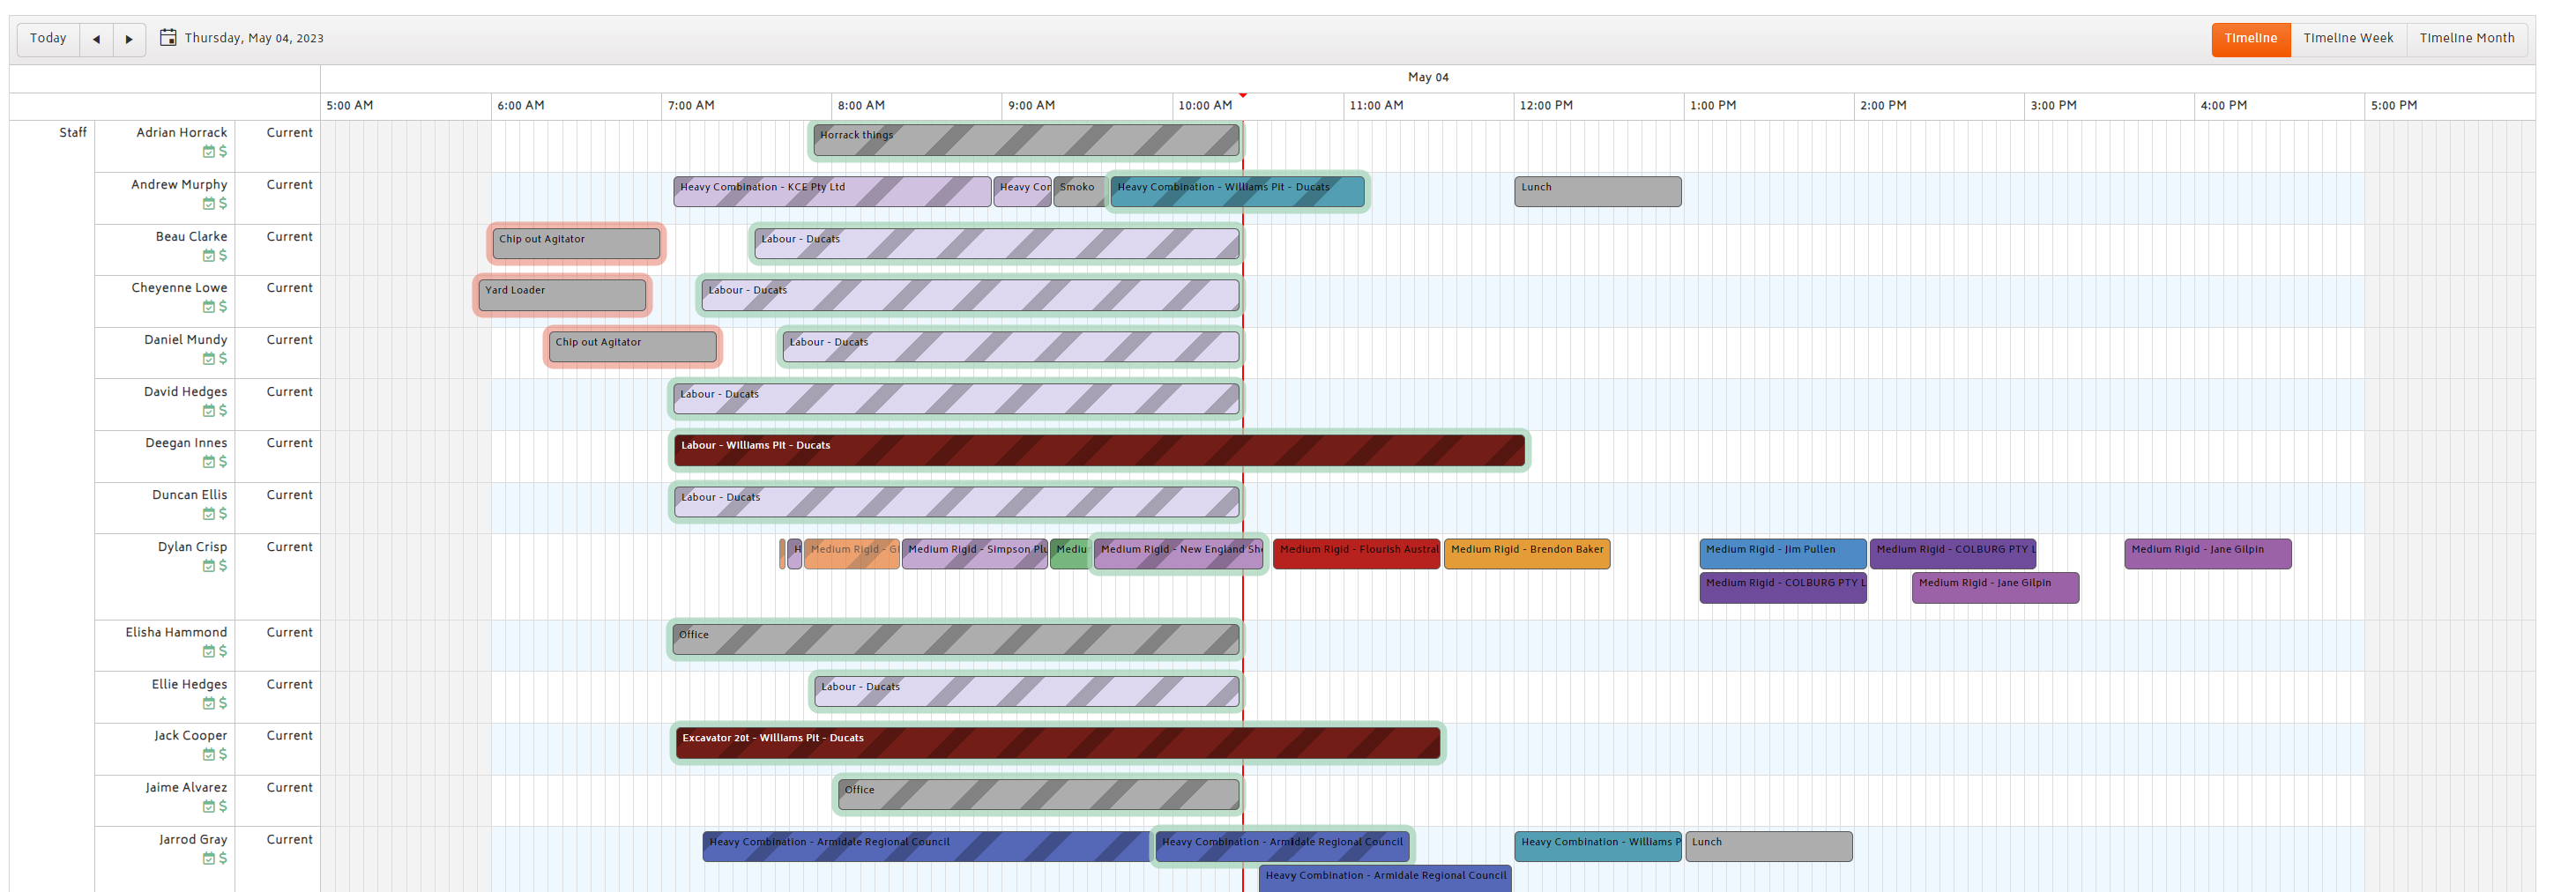This screenshot has width=2576, height=892.
Task: Go to previous day arrow
Action: coord(96,39)
